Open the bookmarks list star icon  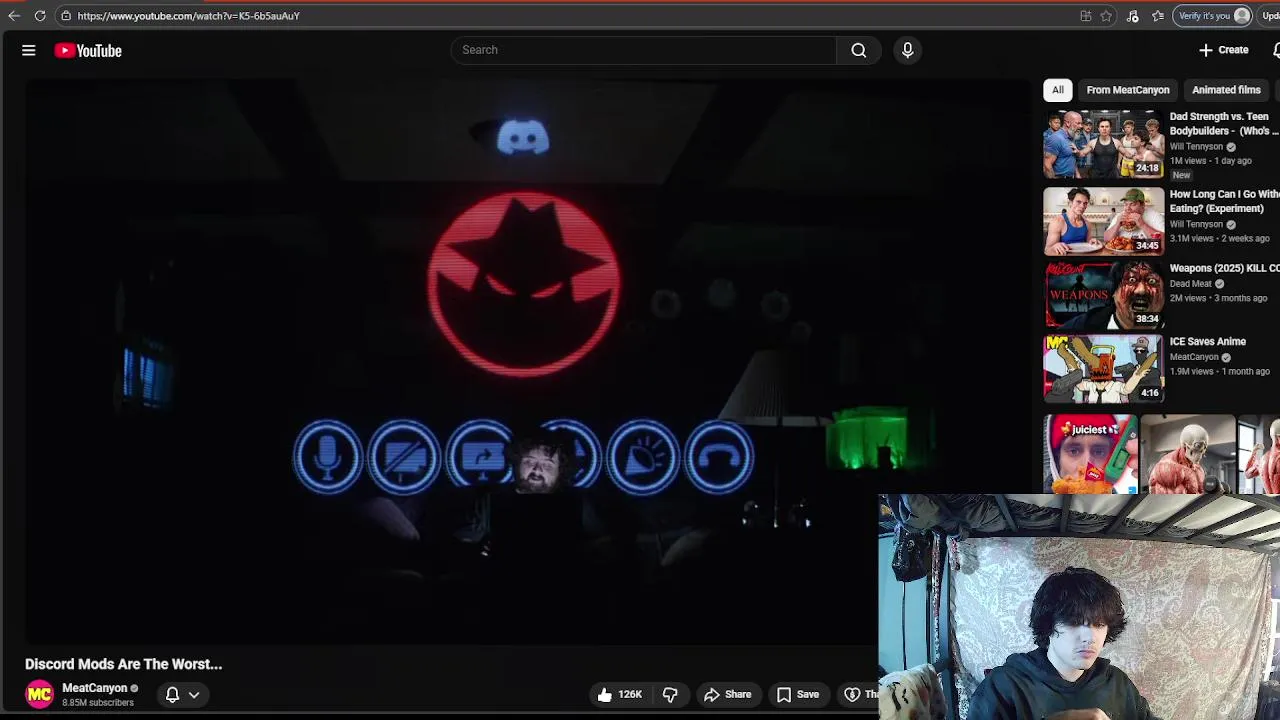[1158, 16]
